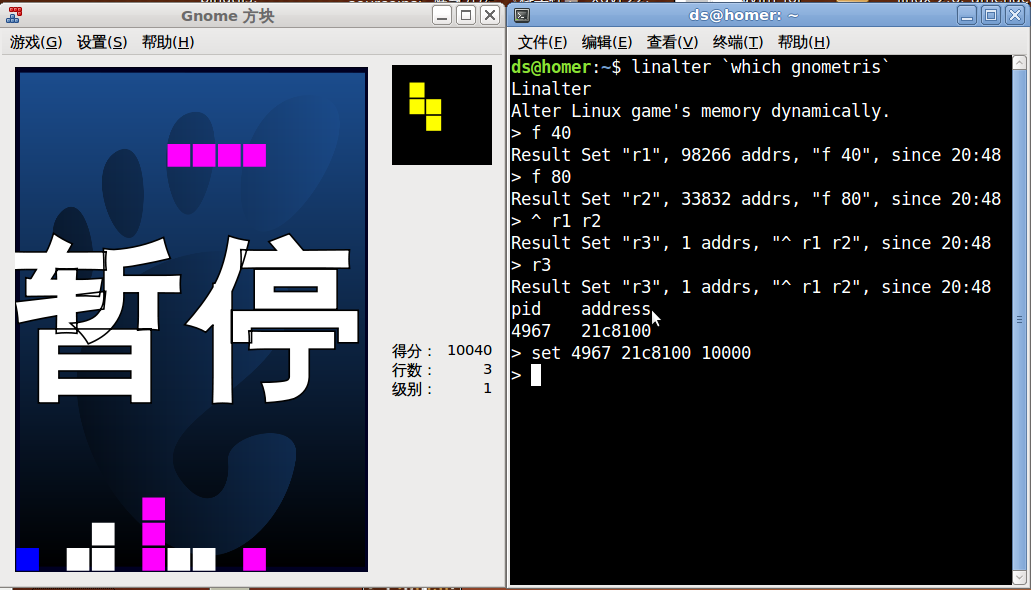Viewport: 1031px width, 590px height.
Task: Click the Gnome 方块 window title text
Action: [228, 16]
